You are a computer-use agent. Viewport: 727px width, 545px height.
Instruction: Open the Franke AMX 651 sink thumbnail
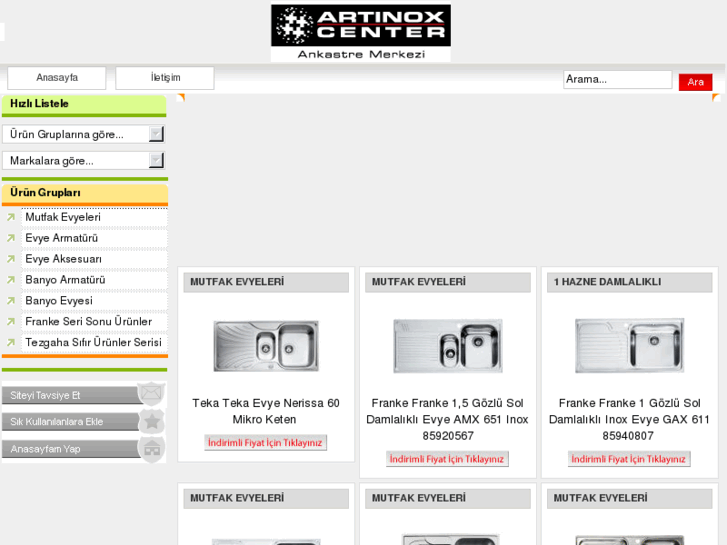point(448,346)
